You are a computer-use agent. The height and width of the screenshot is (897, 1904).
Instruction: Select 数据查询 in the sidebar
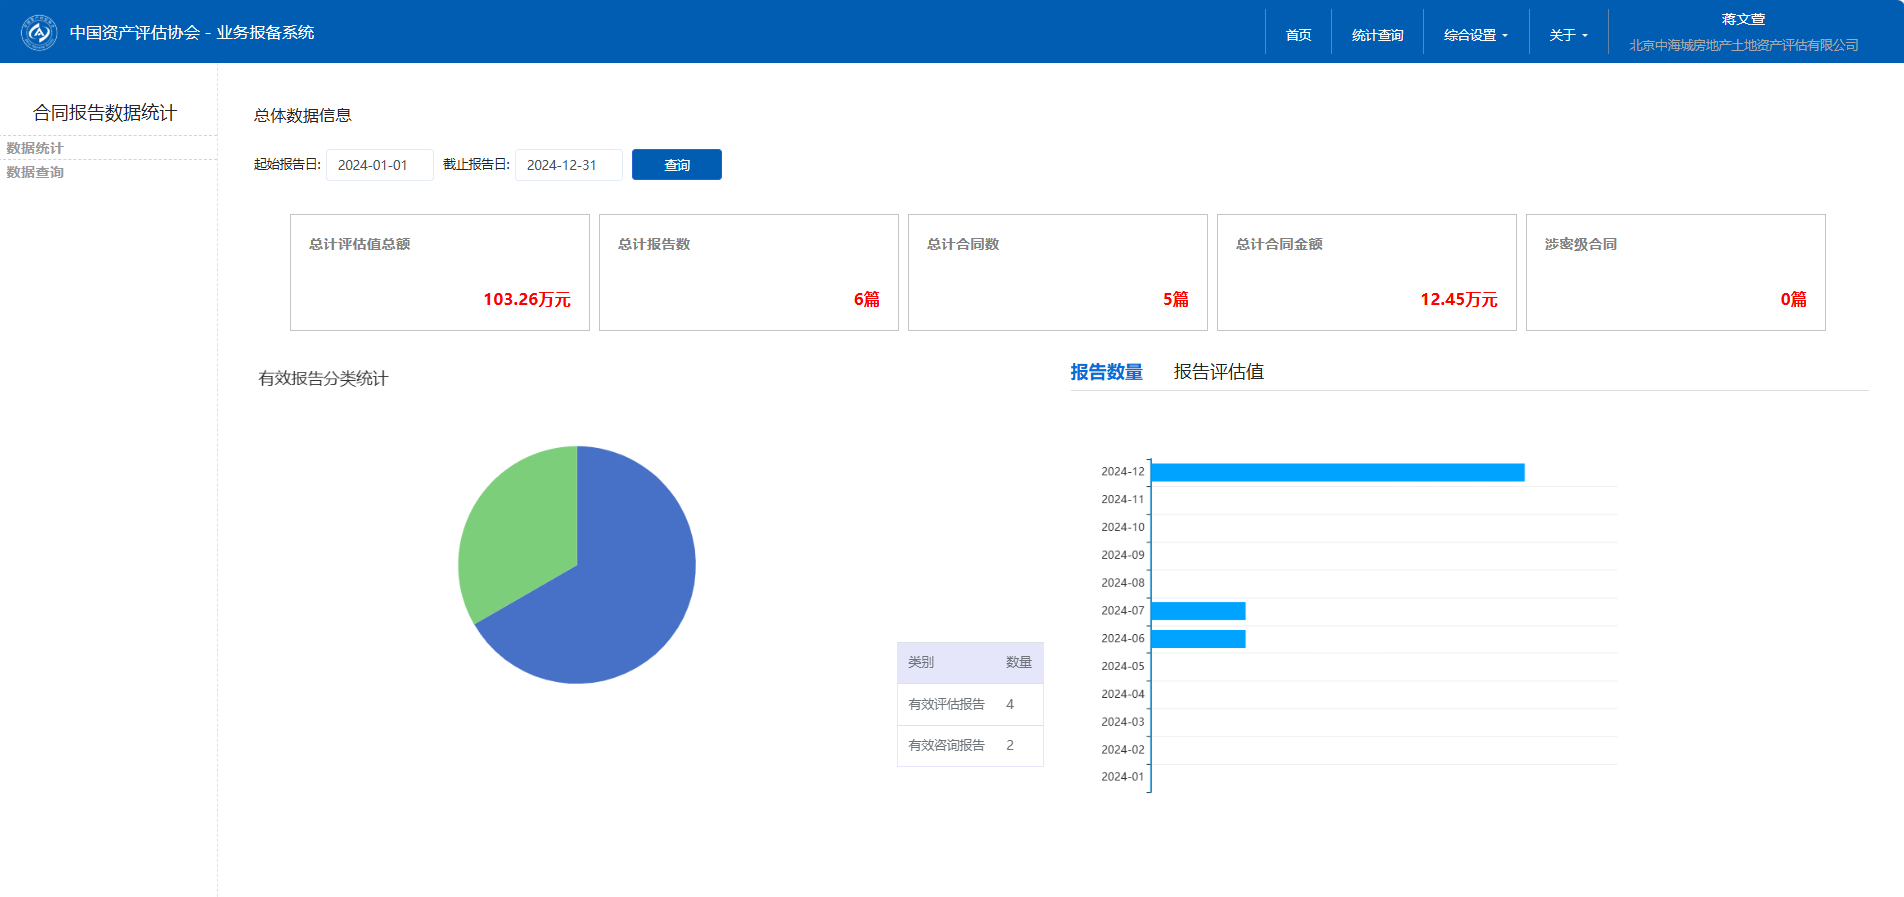pos(35,172)
